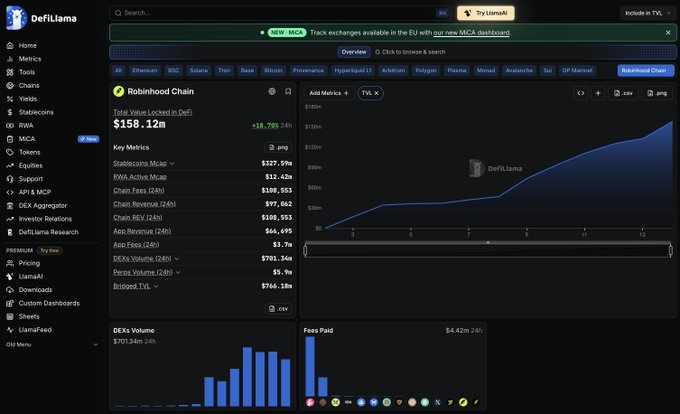Click the API & MCP code icon

coord(10,192)
